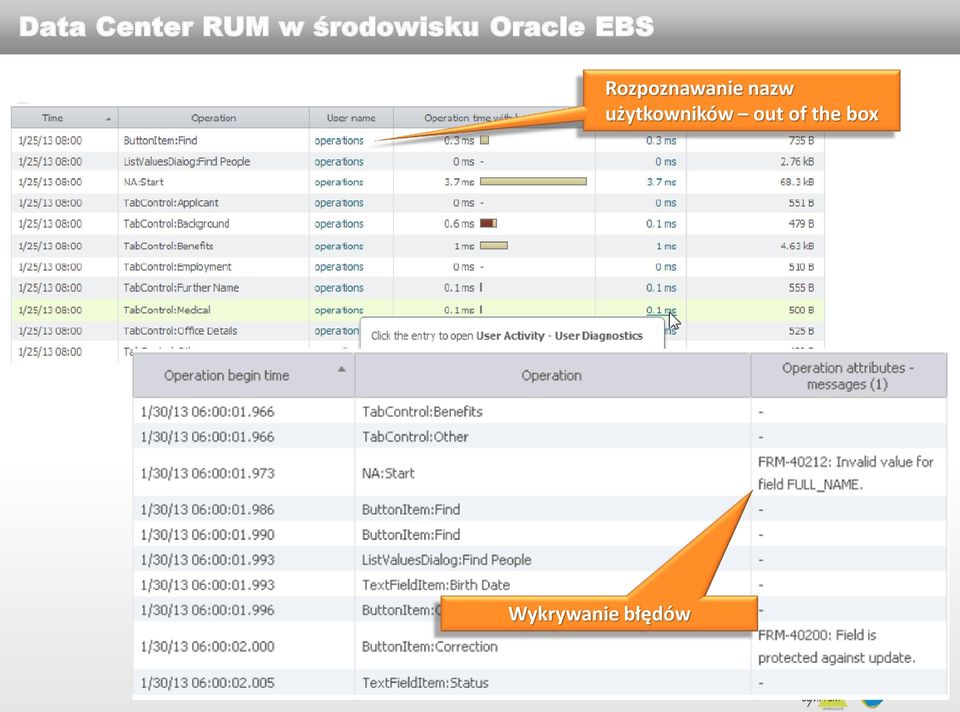
Task: Open the operations link in the ButtonItem:Find row
Action: (x=339, y=140)
